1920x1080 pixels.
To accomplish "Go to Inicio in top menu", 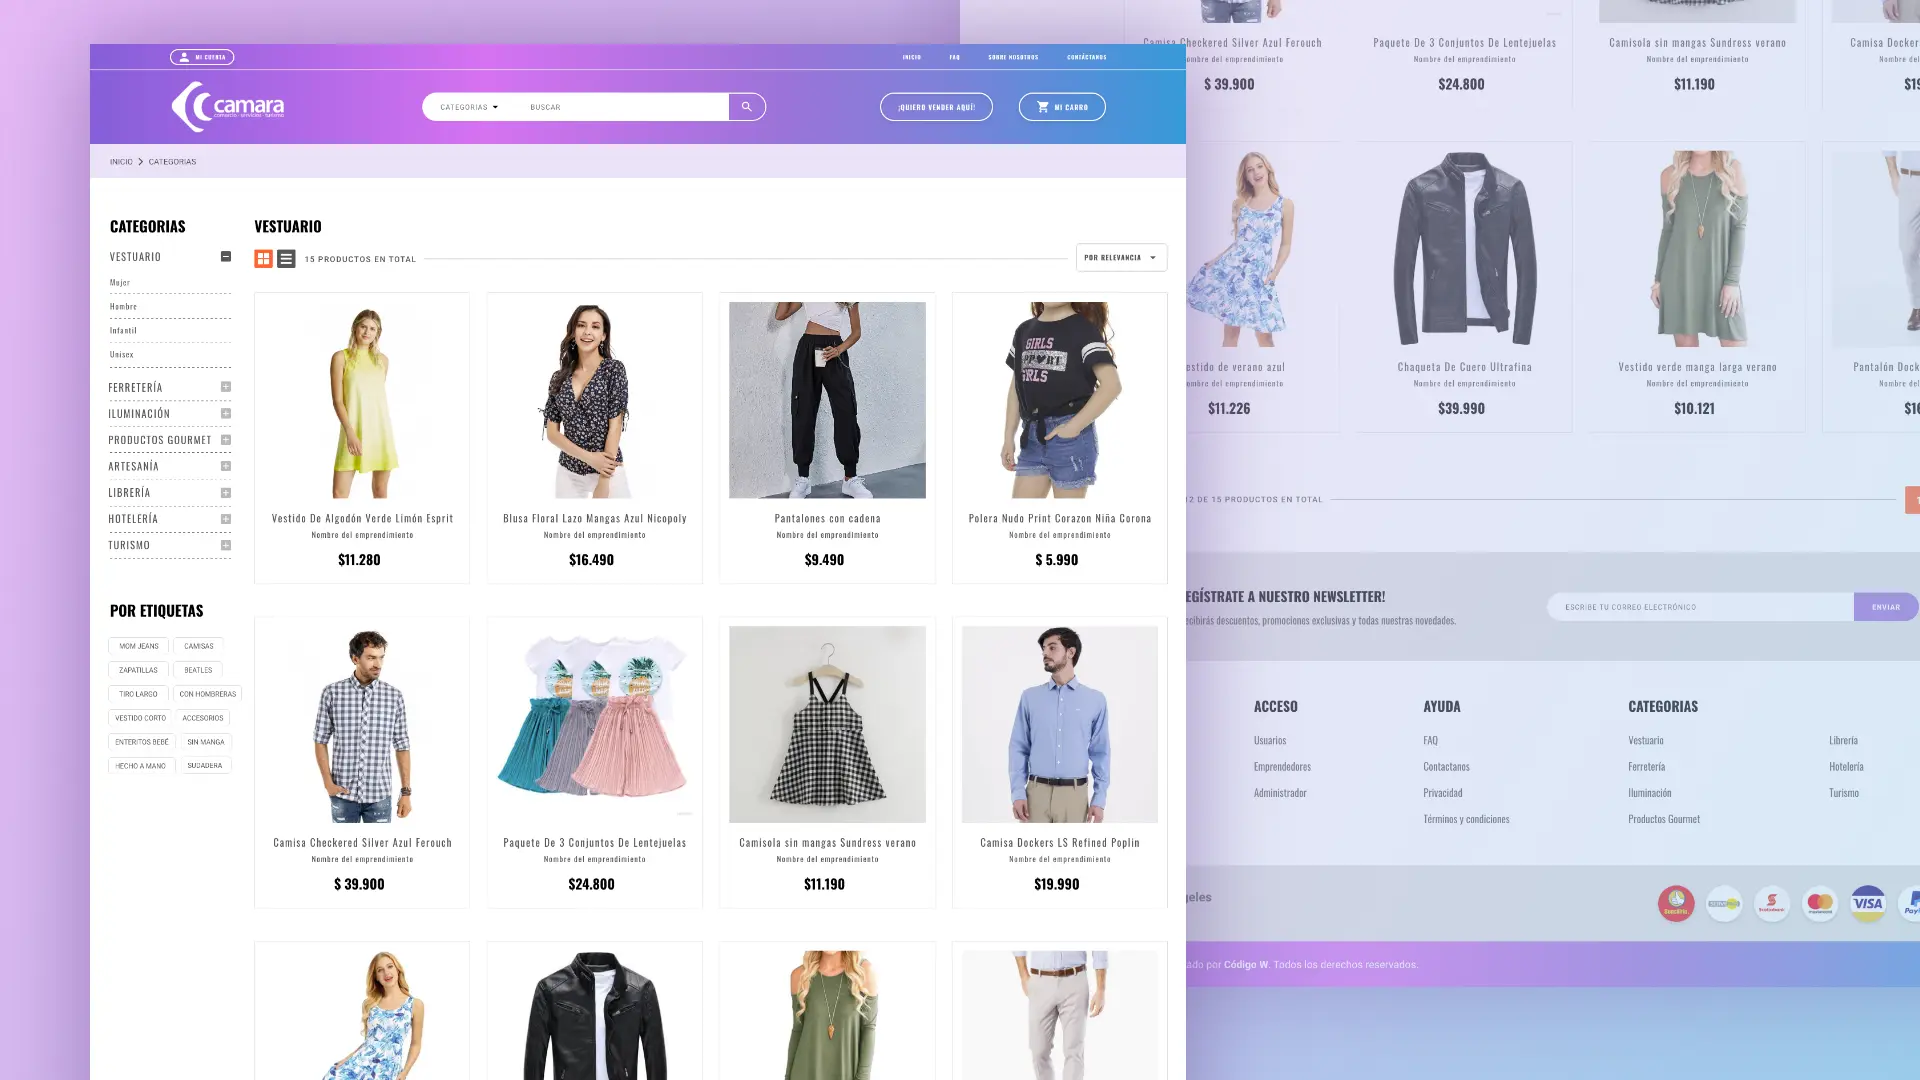I will (x=912, y=57).
